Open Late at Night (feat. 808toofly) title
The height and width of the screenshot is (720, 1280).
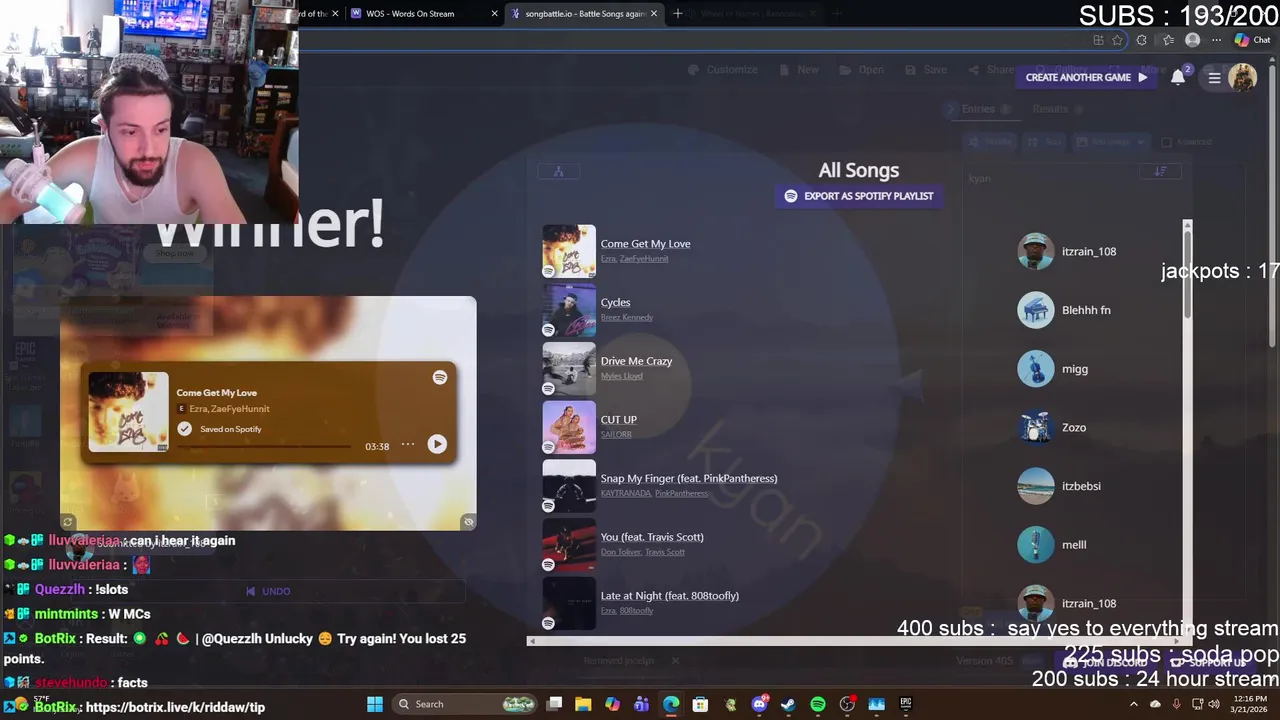tap(670, 596)
